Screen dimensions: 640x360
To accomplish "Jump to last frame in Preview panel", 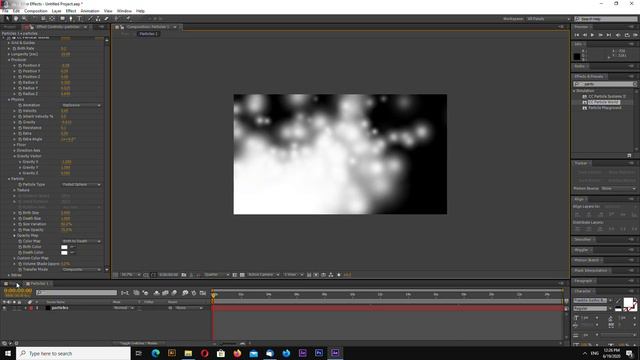I will pyautogui.click(x=609, y=35).
